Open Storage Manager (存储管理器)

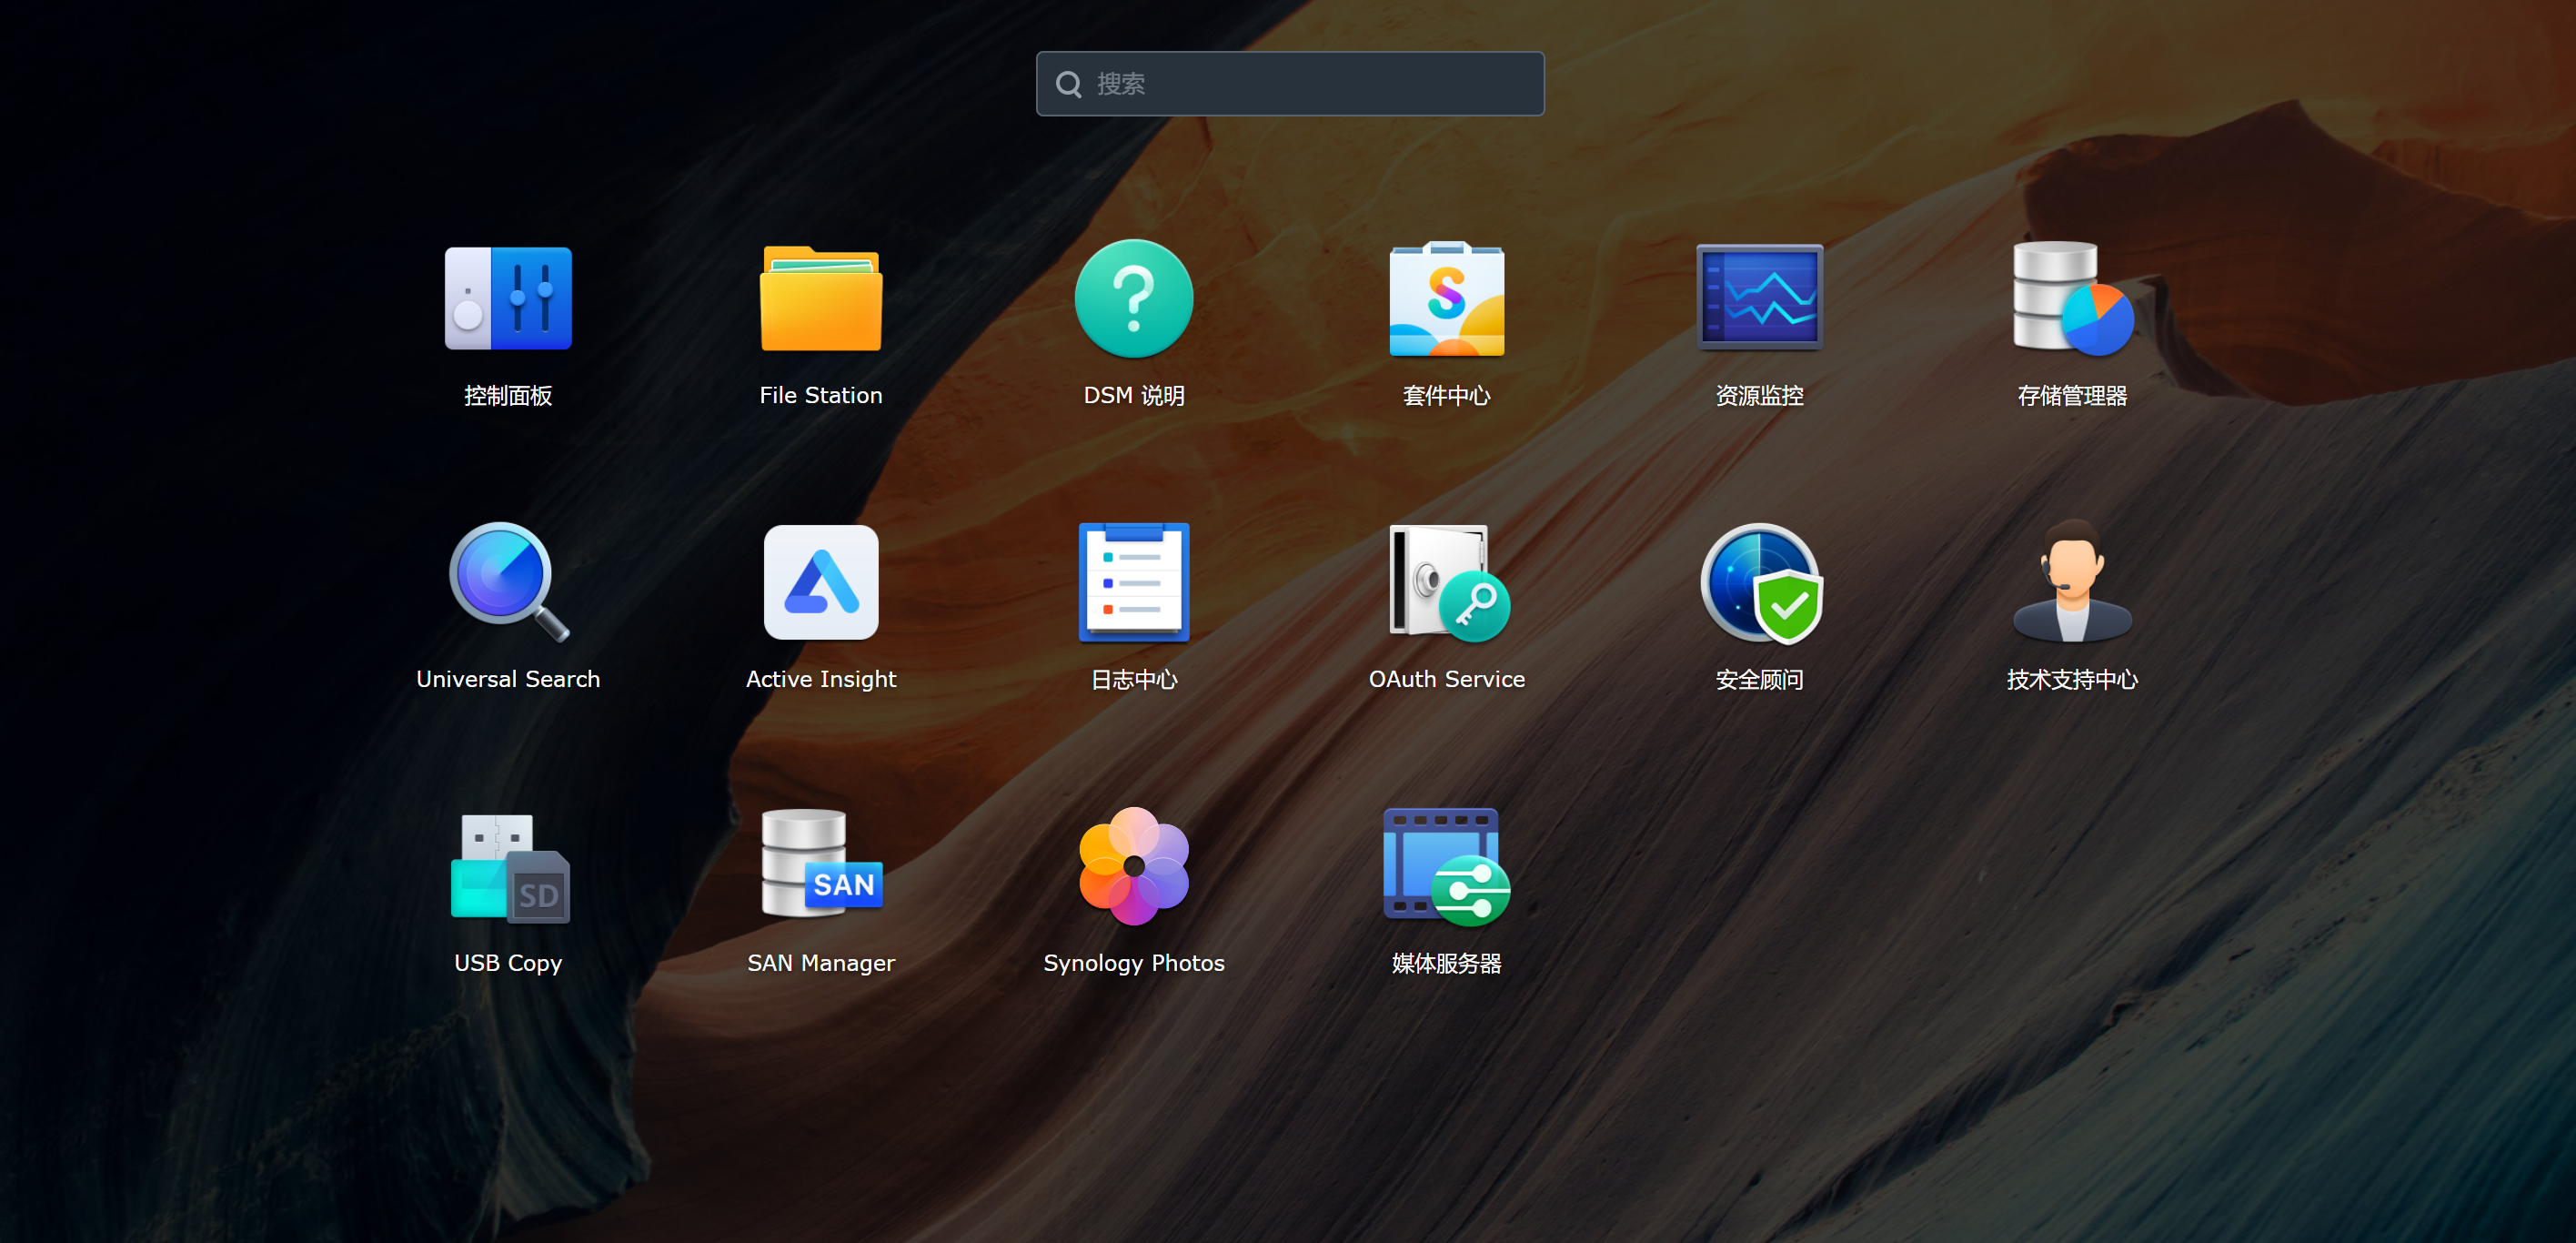pyautogui.click(x=2072, y=298)
